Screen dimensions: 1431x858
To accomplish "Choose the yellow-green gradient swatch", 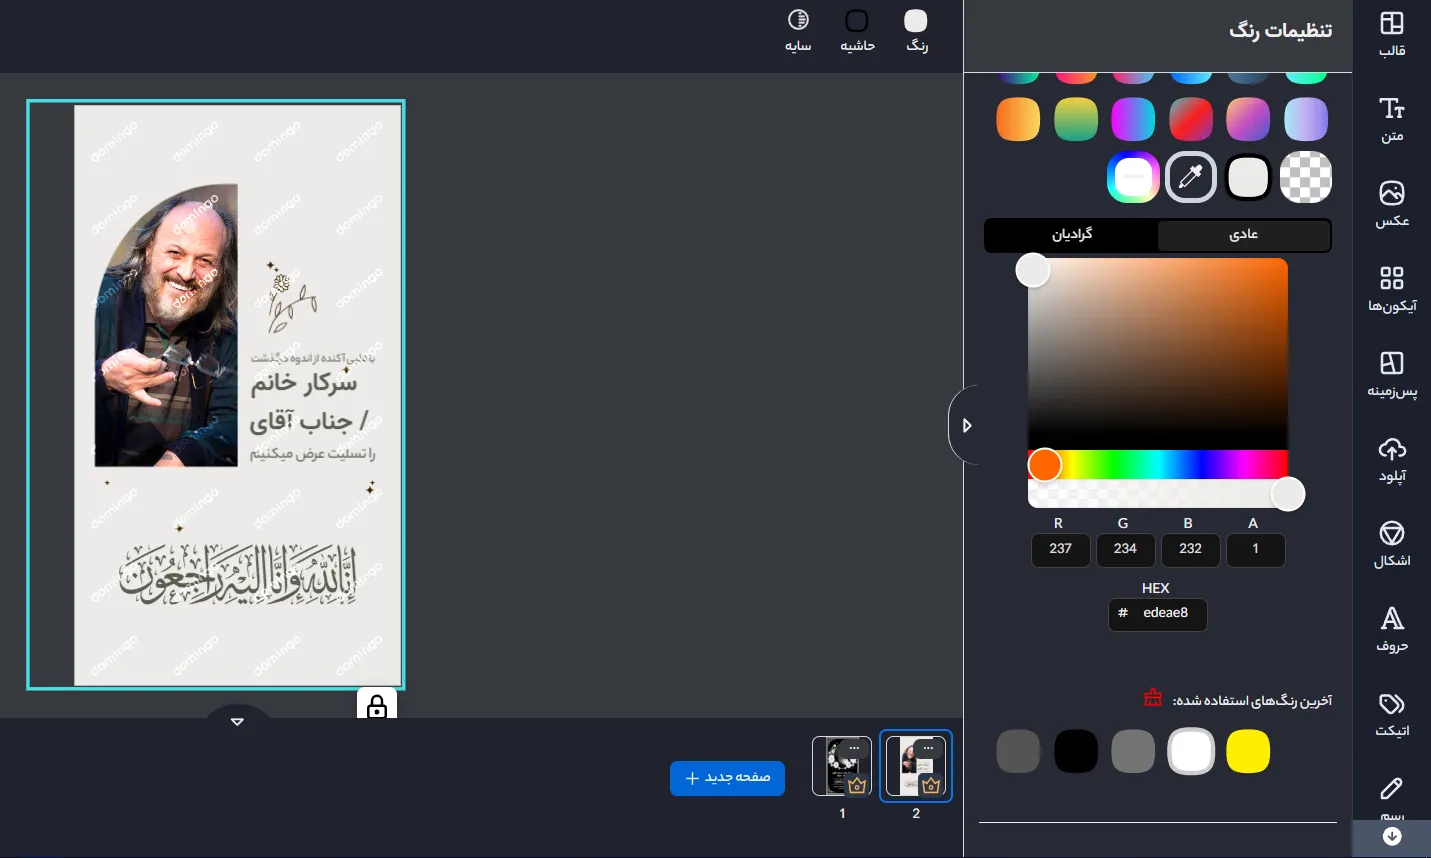I will click(1075, 119).
